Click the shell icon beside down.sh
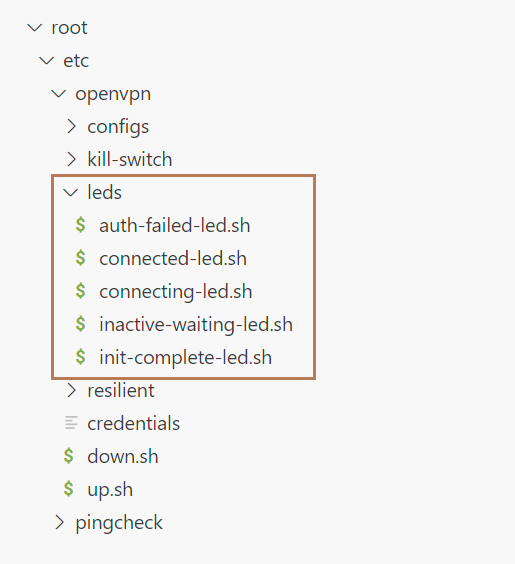The width and height of the screenshot is (515, 564). point(69,456)
